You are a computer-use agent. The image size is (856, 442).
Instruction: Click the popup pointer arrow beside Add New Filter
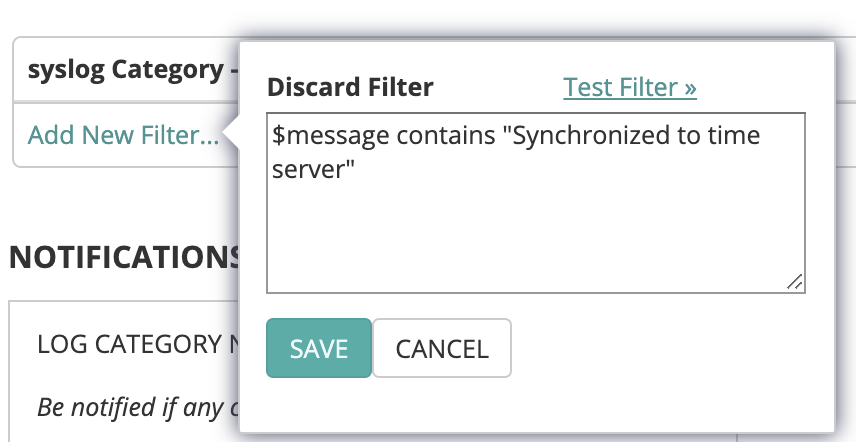point(231,135)
